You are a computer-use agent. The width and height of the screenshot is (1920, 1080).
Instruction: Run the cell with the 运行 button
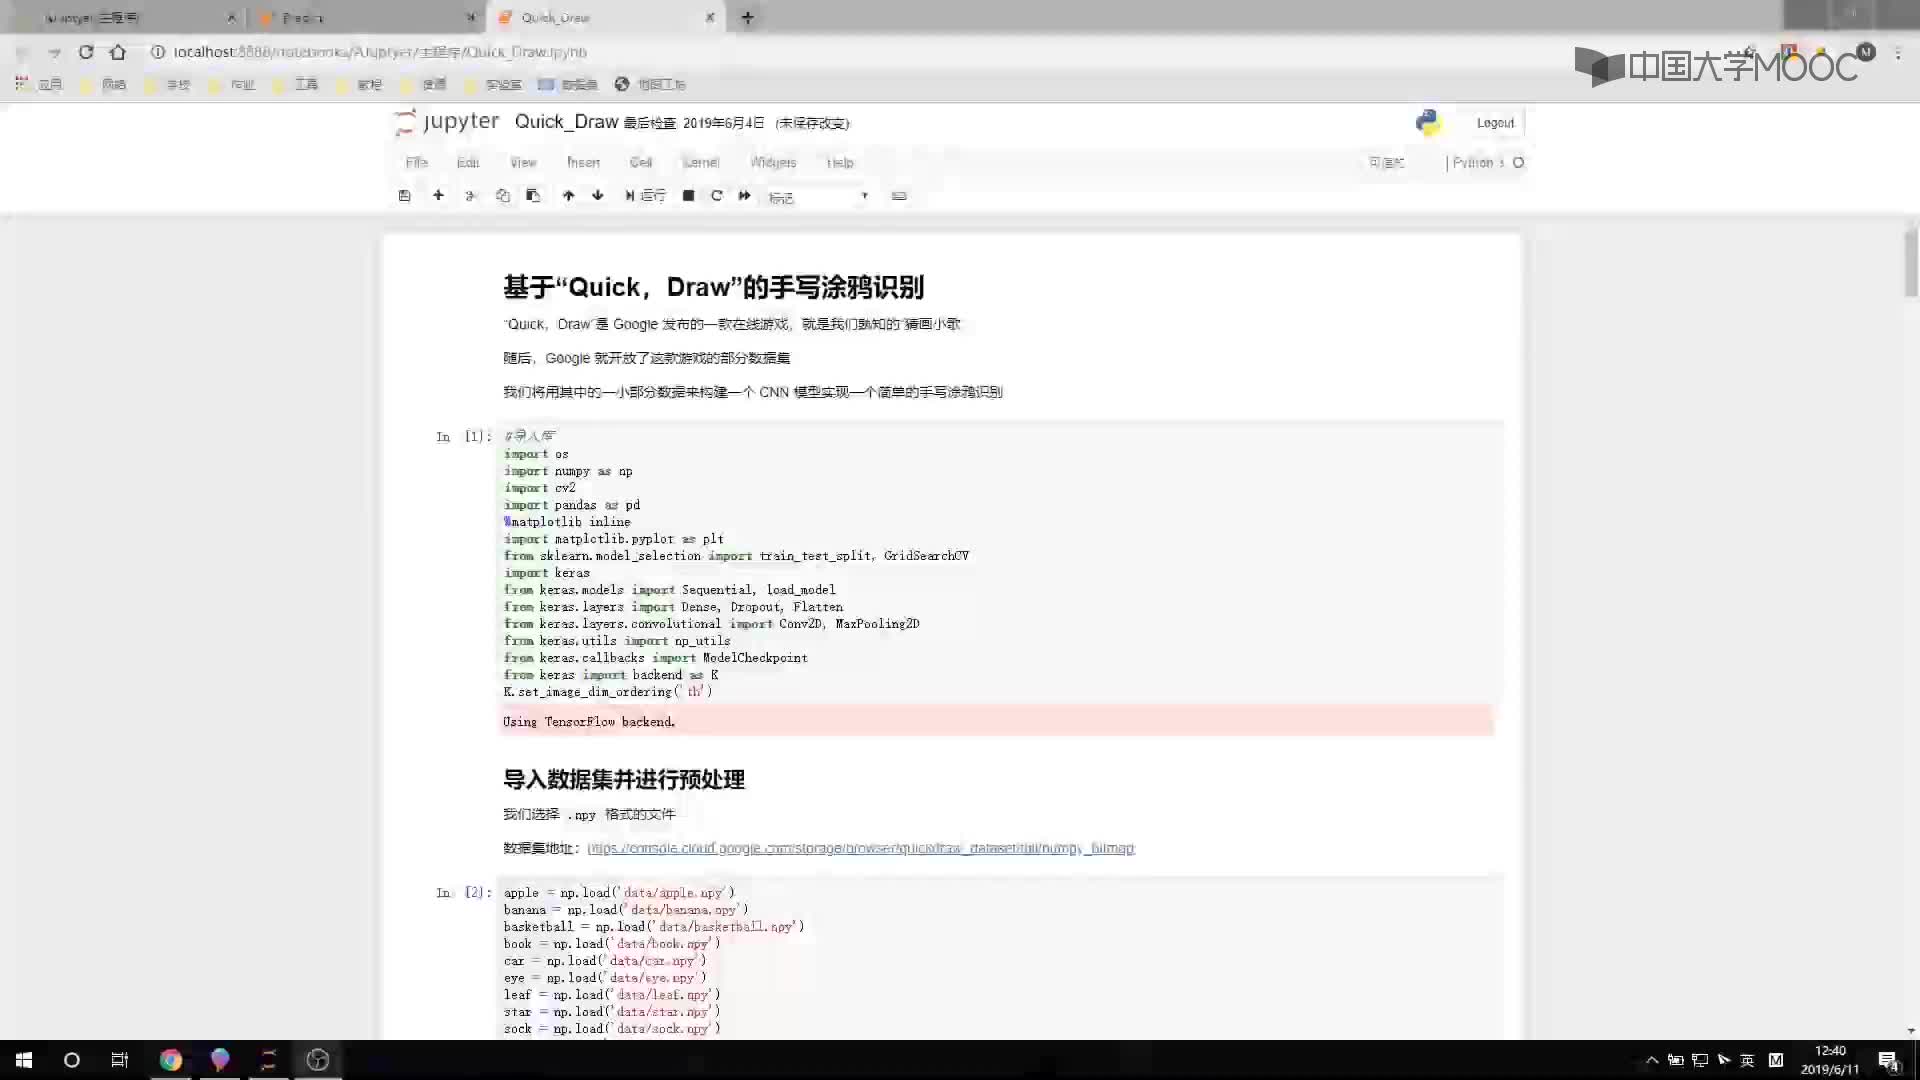[645, 196]
